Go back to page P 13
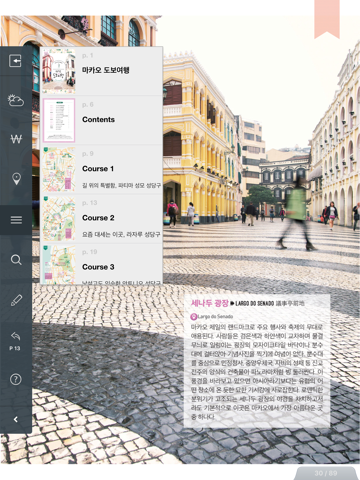 [15, 341]
